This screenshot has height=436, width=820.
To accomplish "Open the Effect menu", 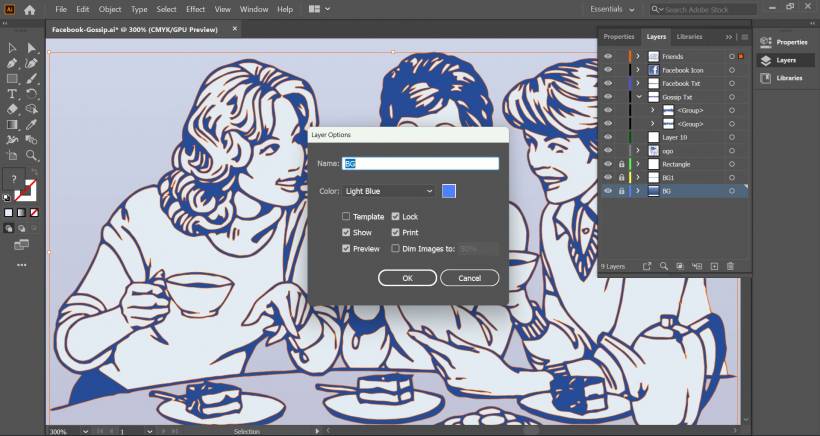I will (x=194, y=9).
